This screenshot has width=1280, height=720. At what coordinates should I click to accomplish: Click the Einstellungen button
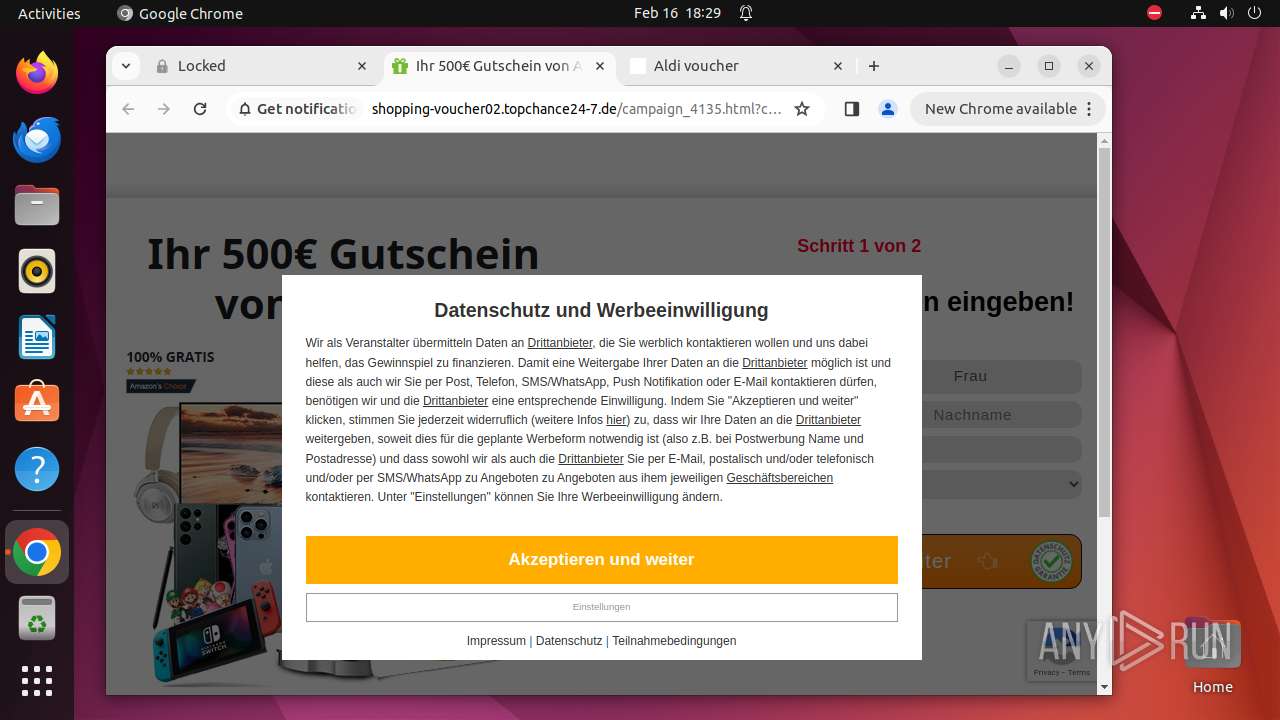601,607
